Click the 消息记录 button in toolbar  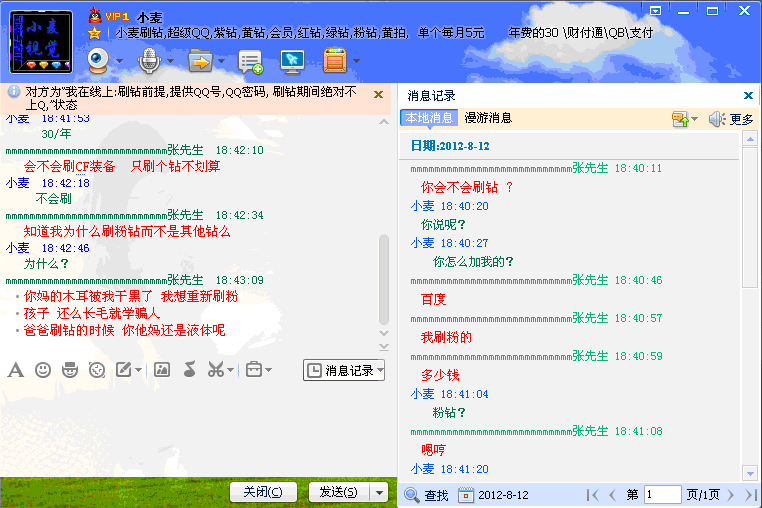click(x=340, y=370)
